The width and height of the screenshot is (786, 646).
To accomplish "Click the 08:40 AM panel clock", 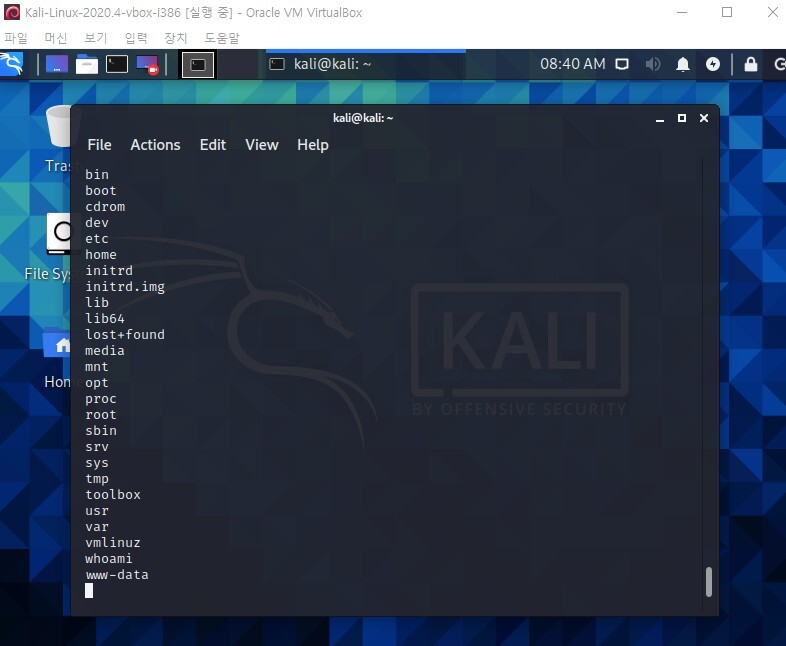I will (572, 64).
